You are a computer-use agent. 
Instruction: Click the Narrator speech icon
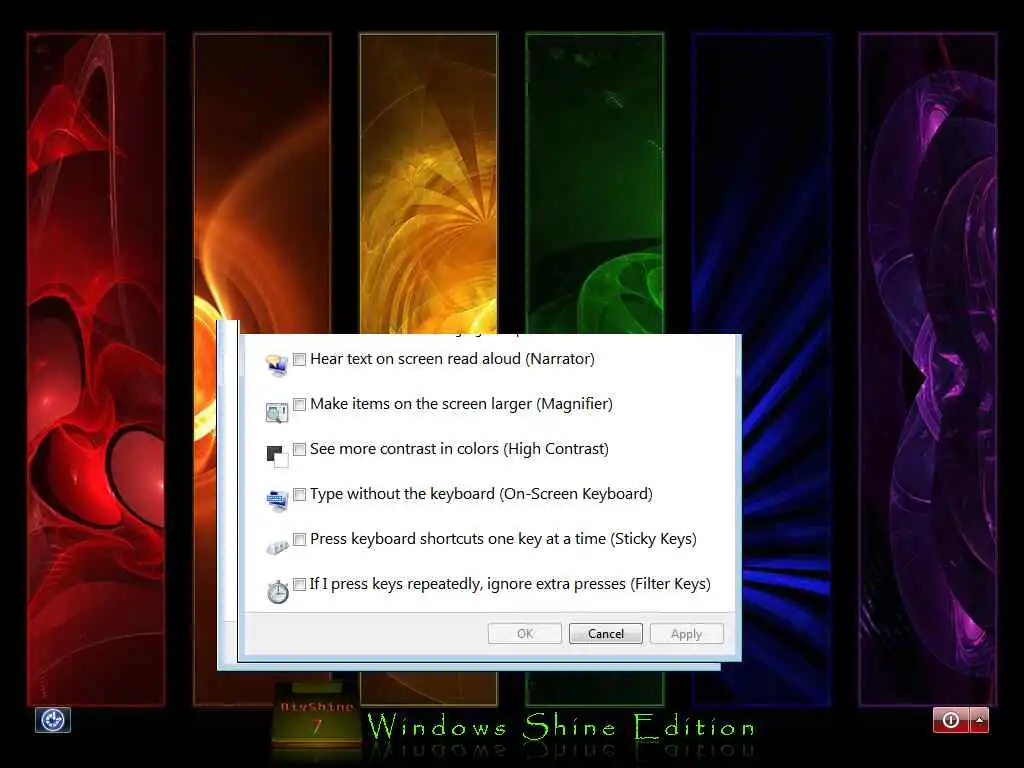click(x=277, y=366)
